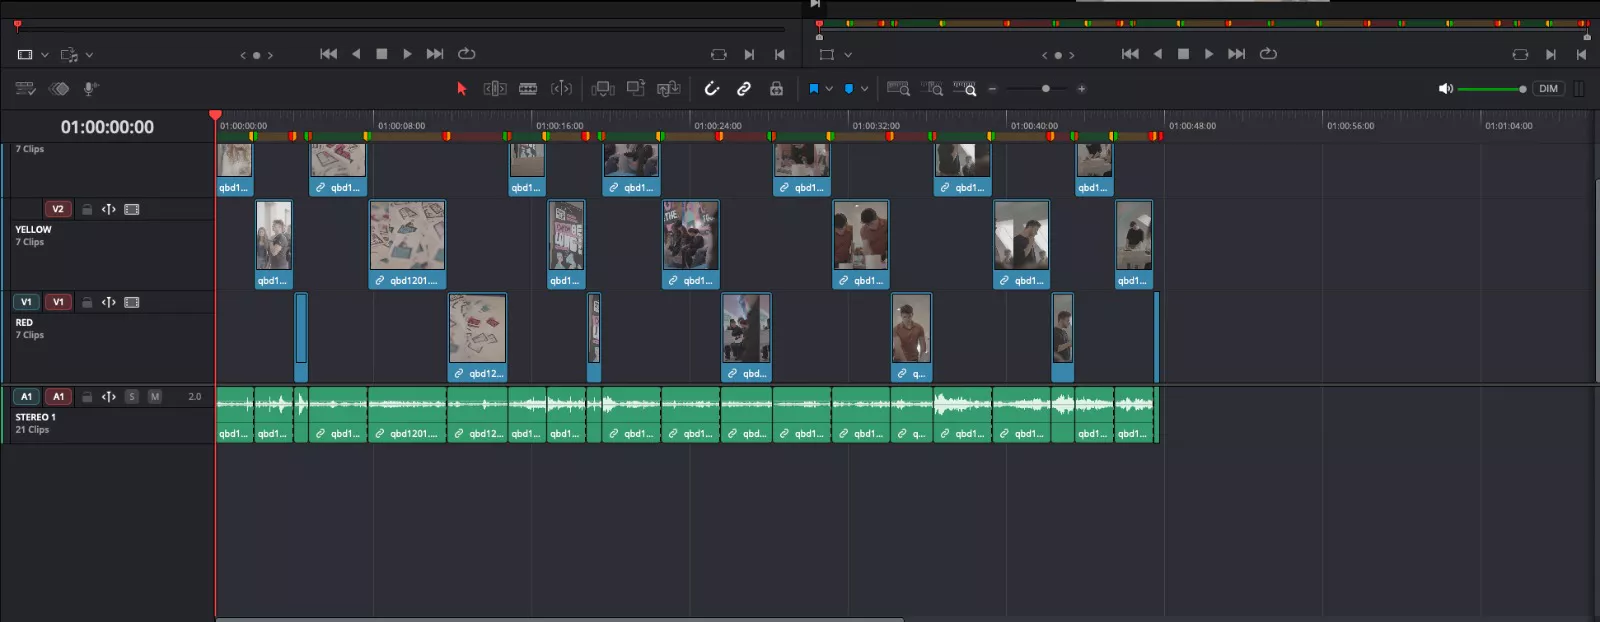Click the DIM audio button
The width and height of the screenshot is (1600, 622).
(x=1548, y=89)
